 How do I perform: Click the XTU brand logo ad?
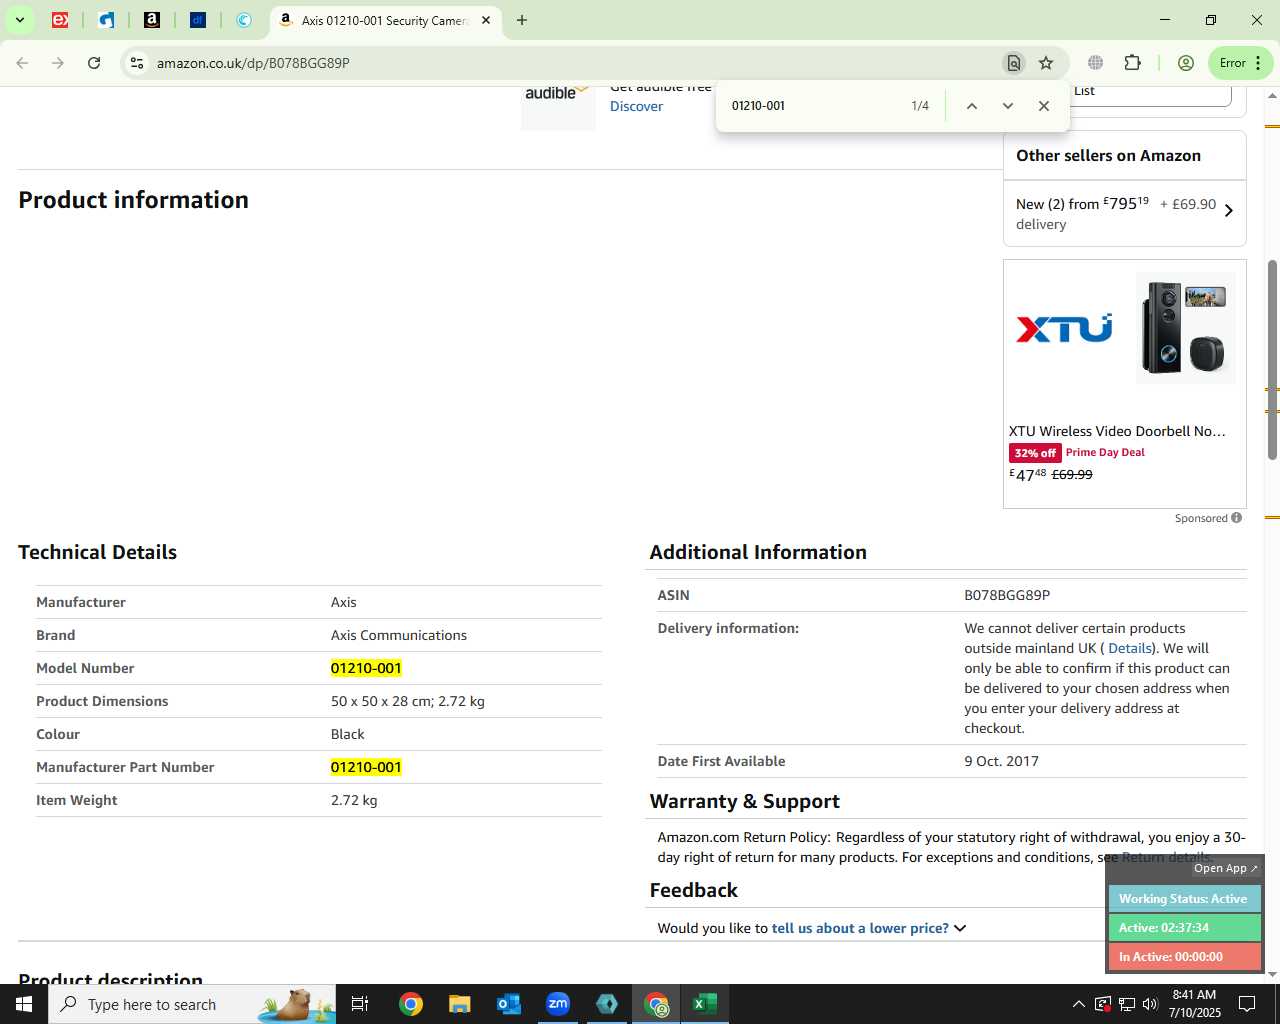[1064, 329]
